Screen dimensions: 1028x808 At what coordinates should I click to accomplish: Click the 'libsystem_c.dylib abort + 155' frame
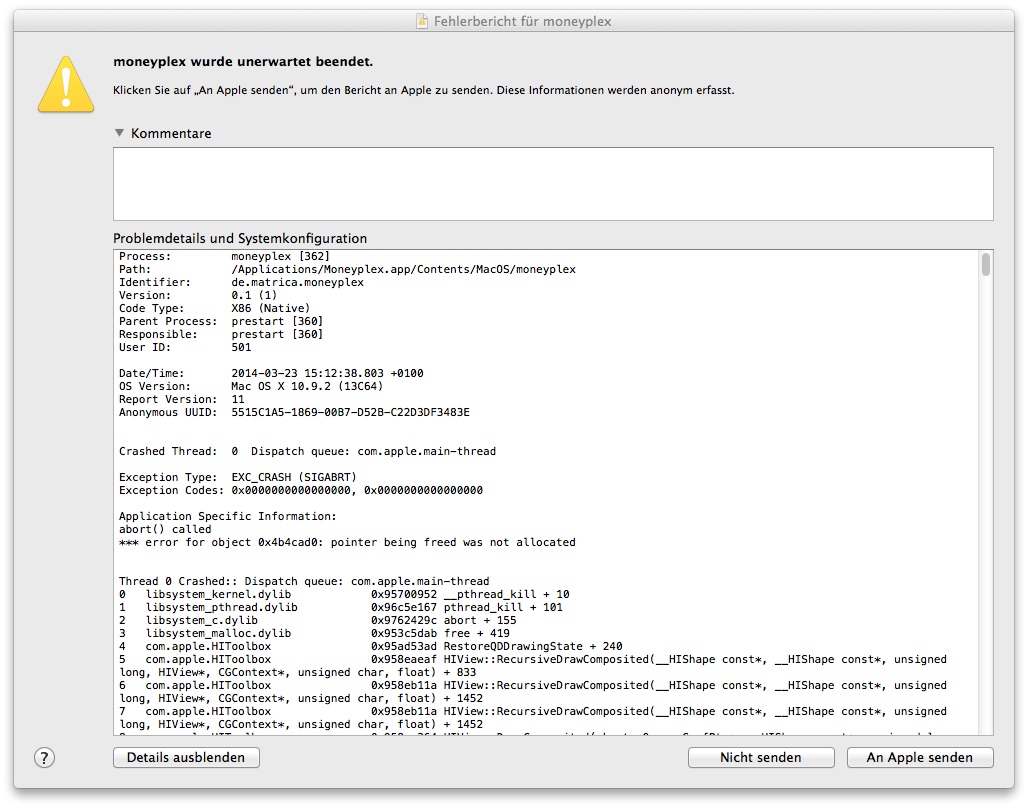click(318, 620)
